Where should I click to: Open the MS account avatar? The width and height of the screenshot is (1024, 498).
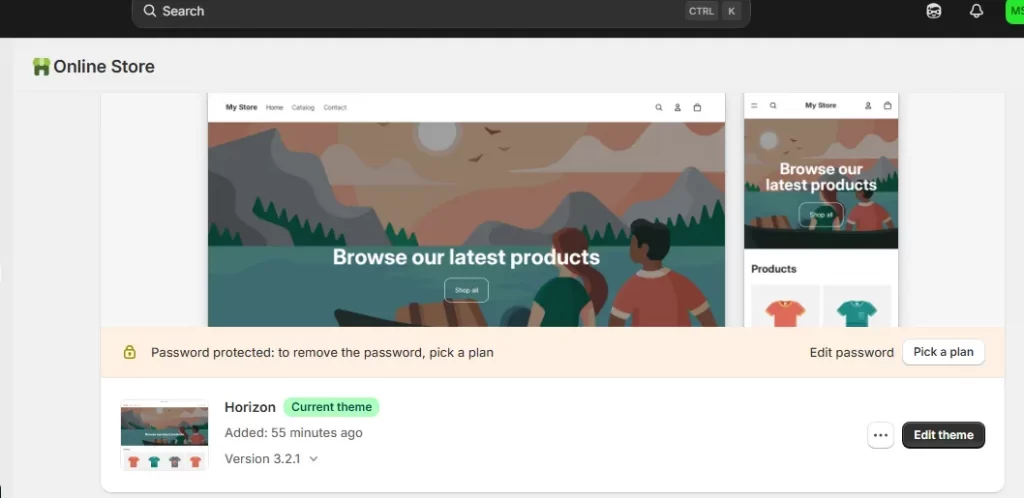[x=1015, y=11]
